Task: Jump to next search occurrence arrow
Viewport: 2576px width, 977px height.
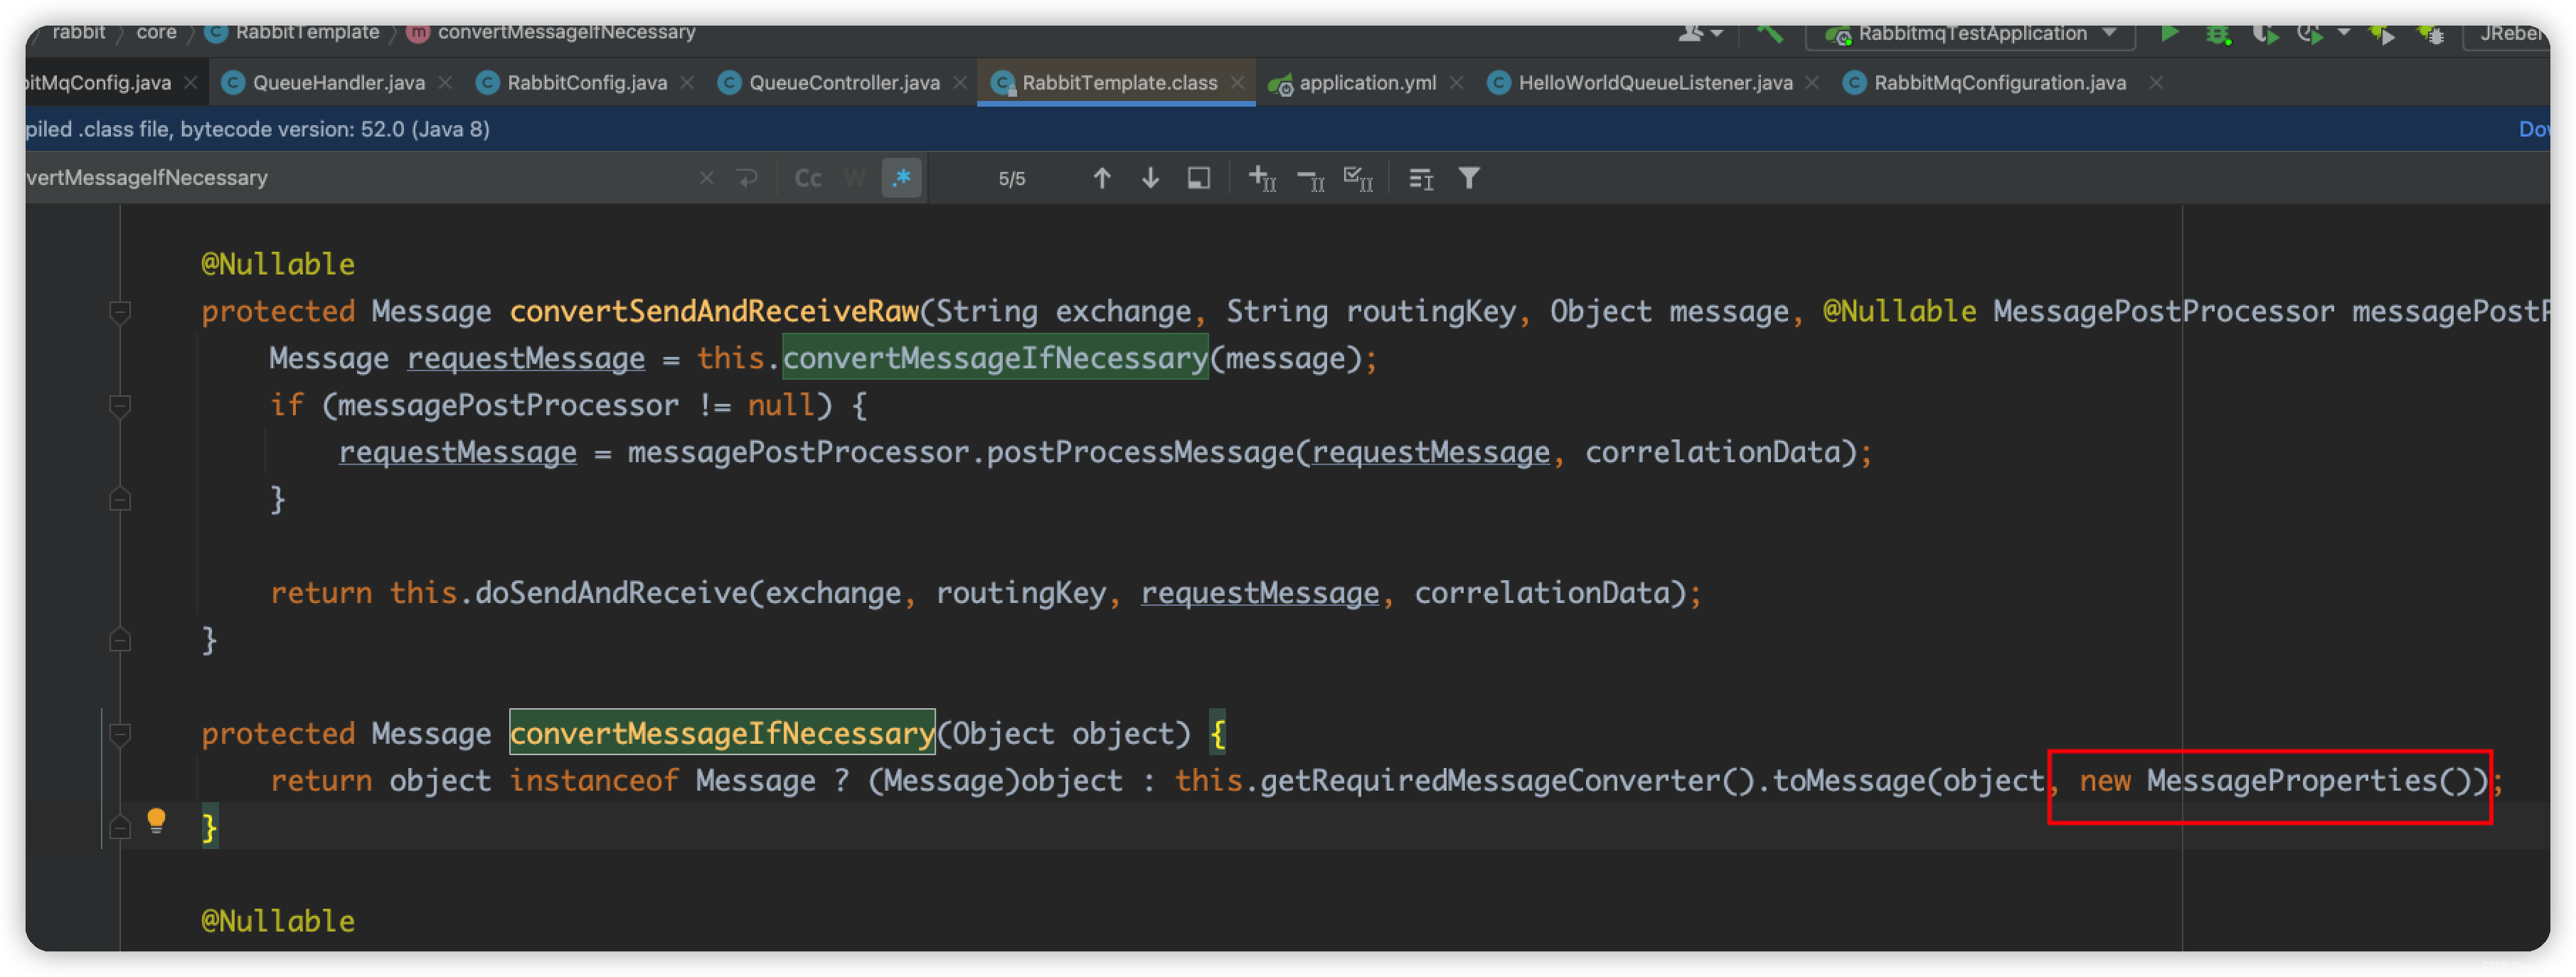Action: coord(1150,178)
